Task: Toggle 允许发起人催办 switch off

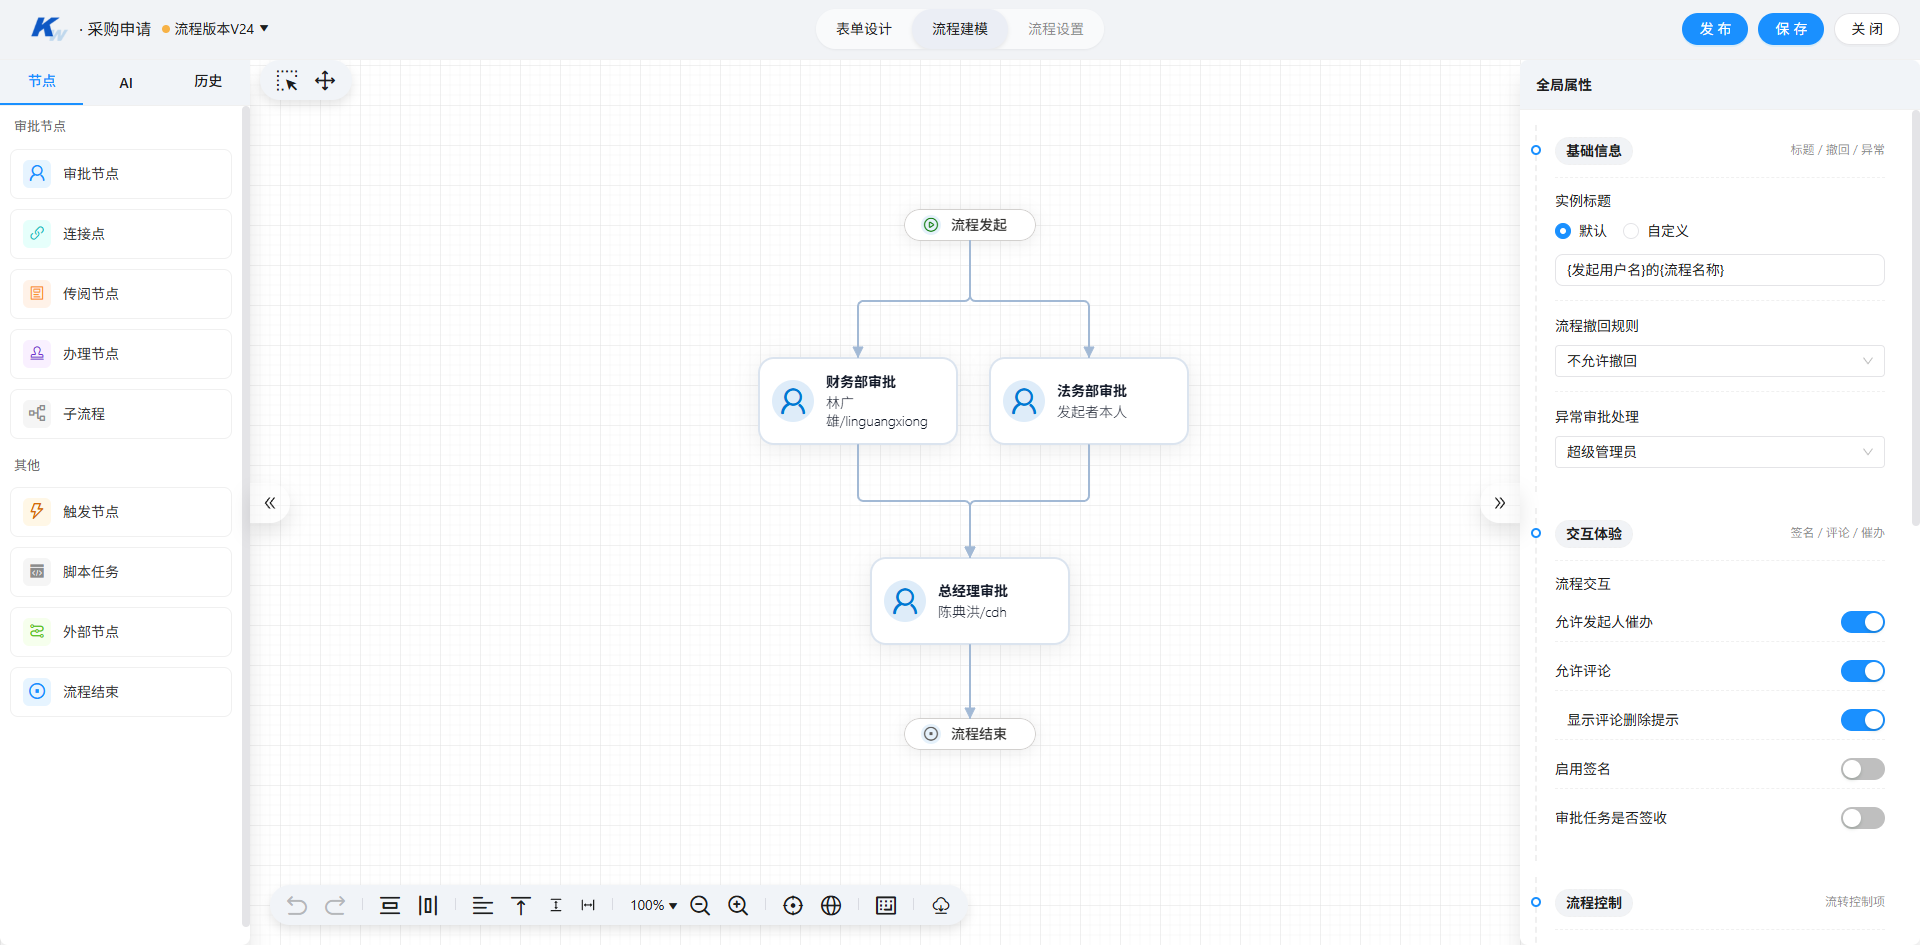Action: pos(1863,622)
